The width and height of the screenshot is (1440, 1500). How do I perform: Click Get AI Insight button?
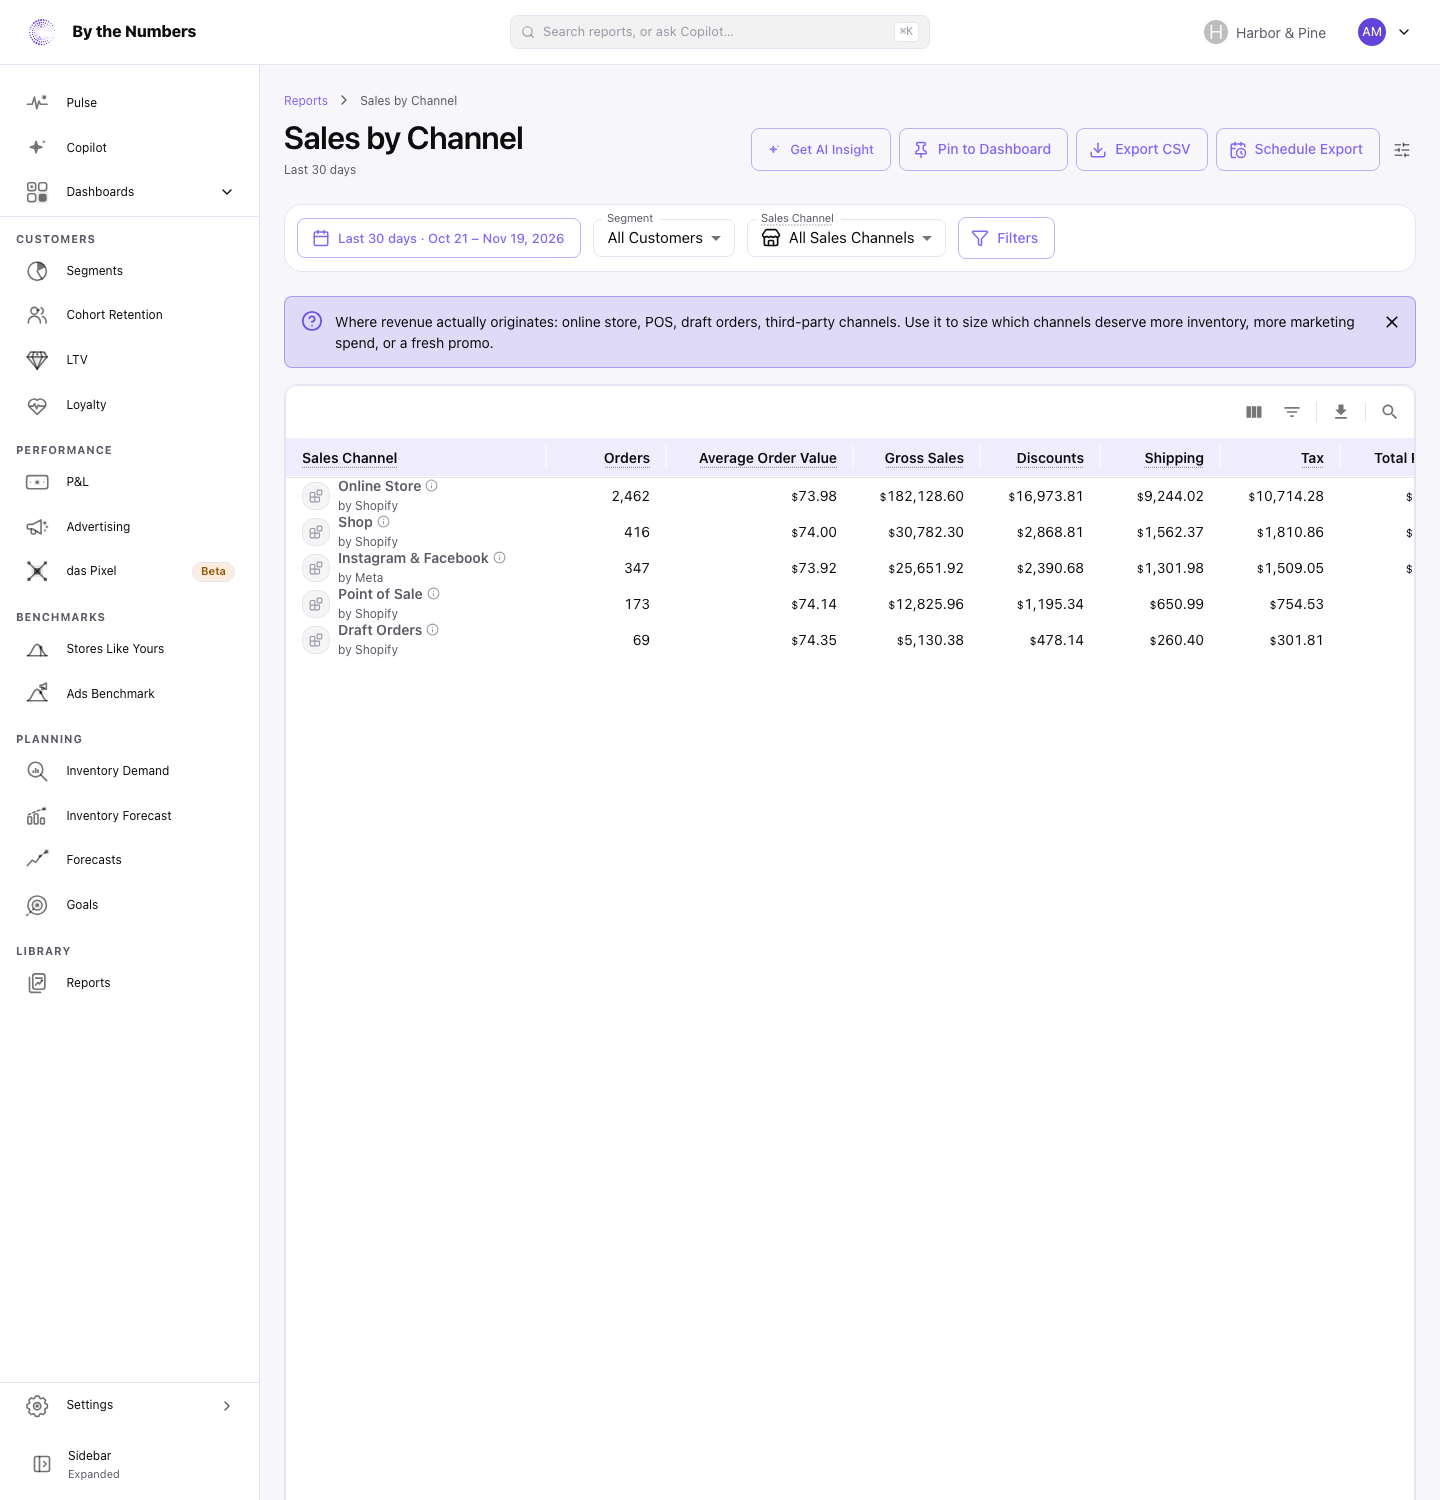821,150
